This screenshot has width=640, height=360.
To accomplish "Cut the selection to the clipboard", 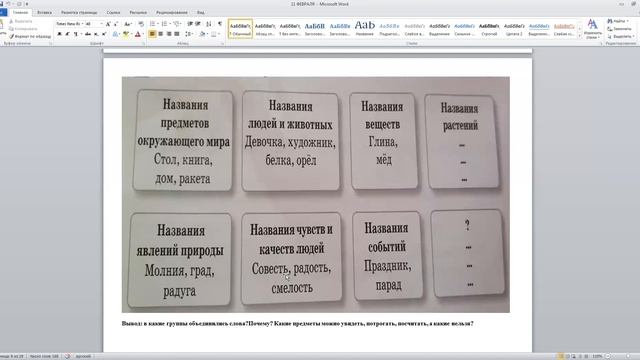I will 21,21.
